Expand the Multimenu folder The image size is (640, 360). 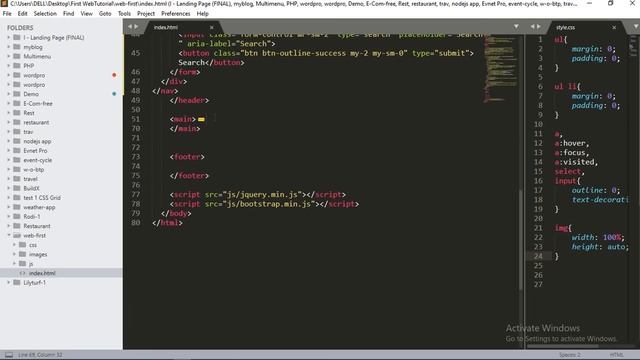pyautogui.click(x=9, y=56)
